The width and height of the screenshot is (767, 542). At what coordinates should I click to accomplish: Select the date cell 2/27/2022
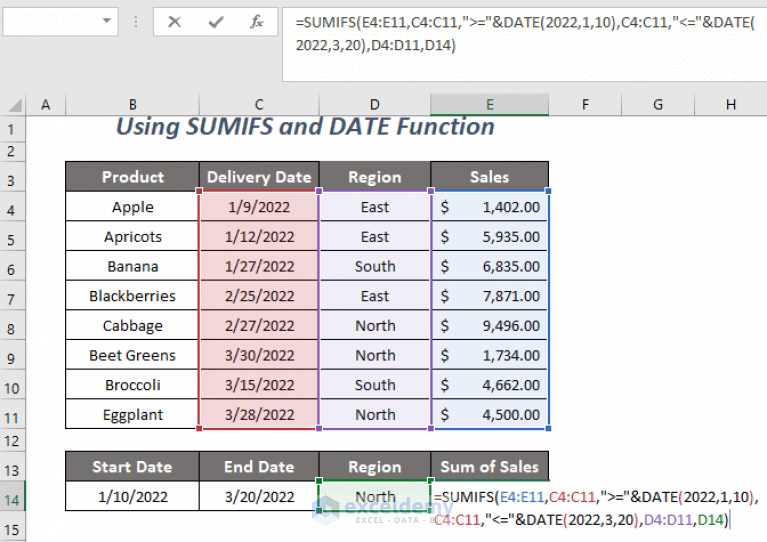[x=259, y=326]
